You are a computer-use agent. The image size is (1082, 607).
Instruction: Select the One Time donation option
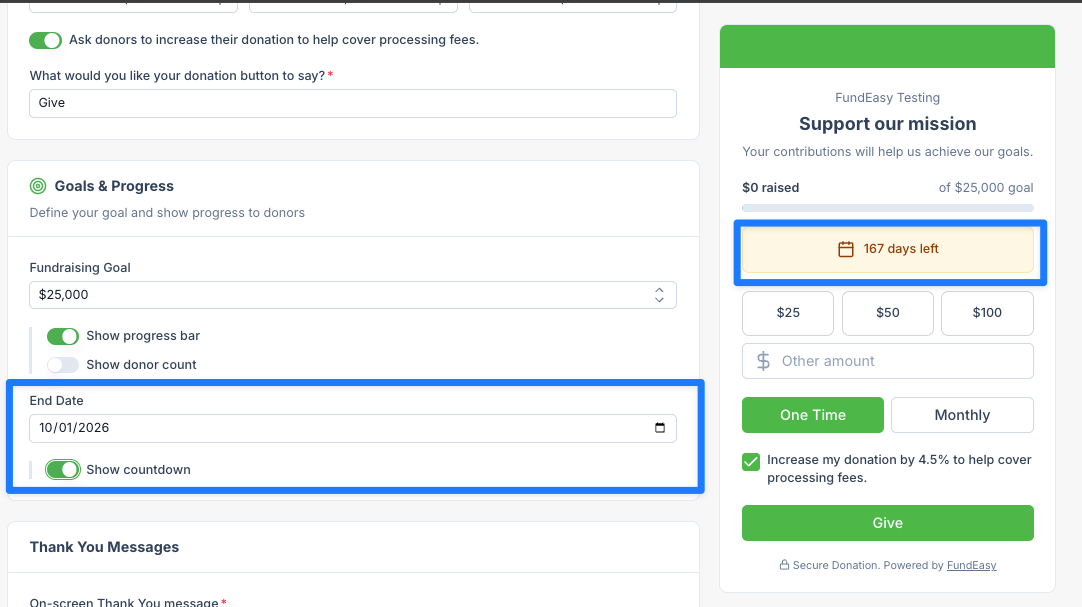(812, 415)
